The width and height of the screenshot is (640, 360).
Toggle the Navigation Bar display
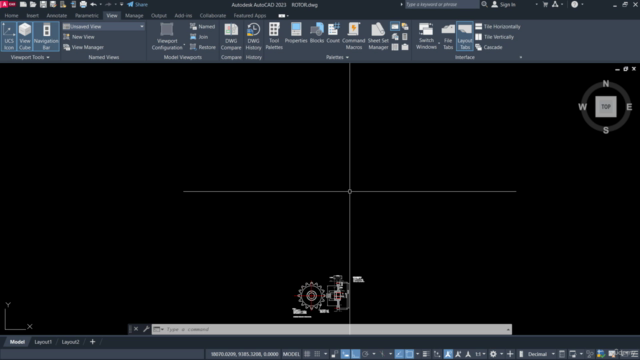point(46,36)
